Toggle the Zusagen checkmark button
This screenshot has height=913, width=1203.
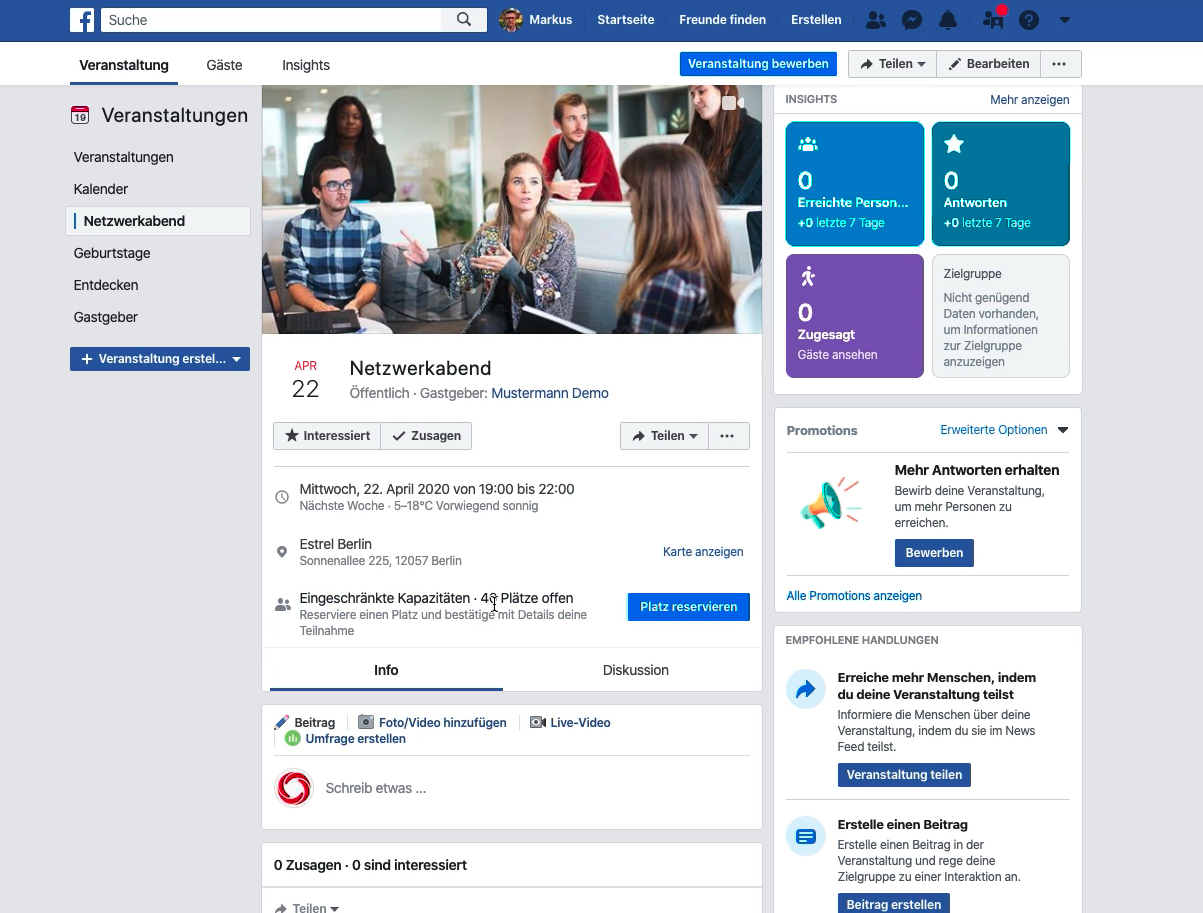tap(426, 436)
